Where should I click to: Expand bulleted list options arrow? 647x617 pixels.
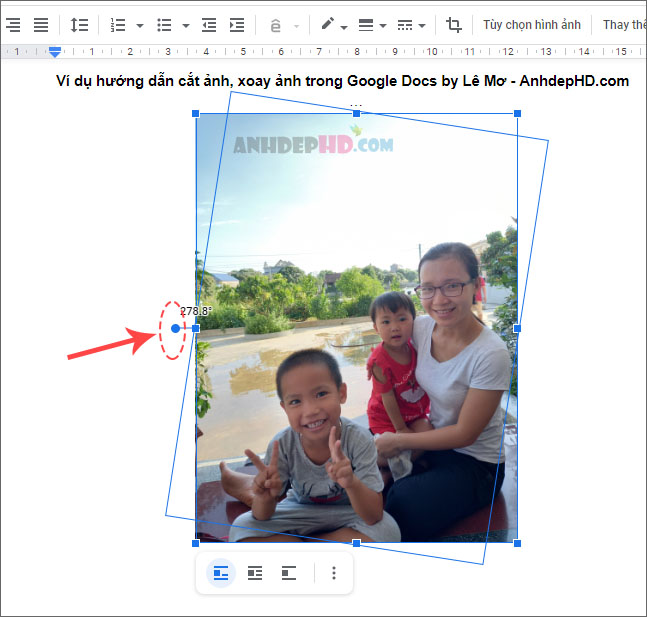(x=186, y=26)
